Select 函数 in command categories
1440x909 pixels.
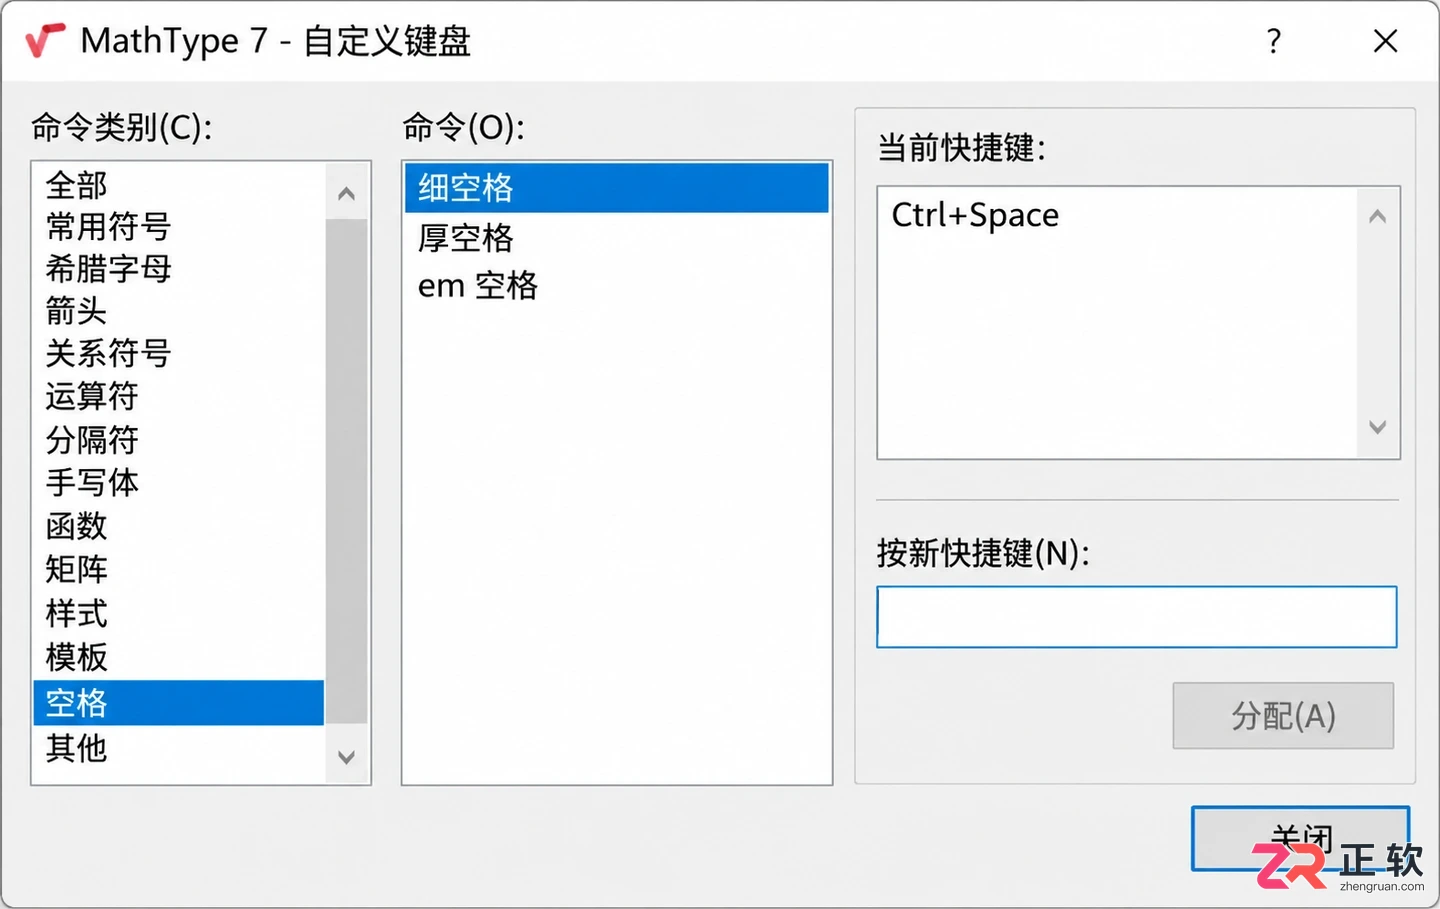pyautogui.click(x=178, y=526)
